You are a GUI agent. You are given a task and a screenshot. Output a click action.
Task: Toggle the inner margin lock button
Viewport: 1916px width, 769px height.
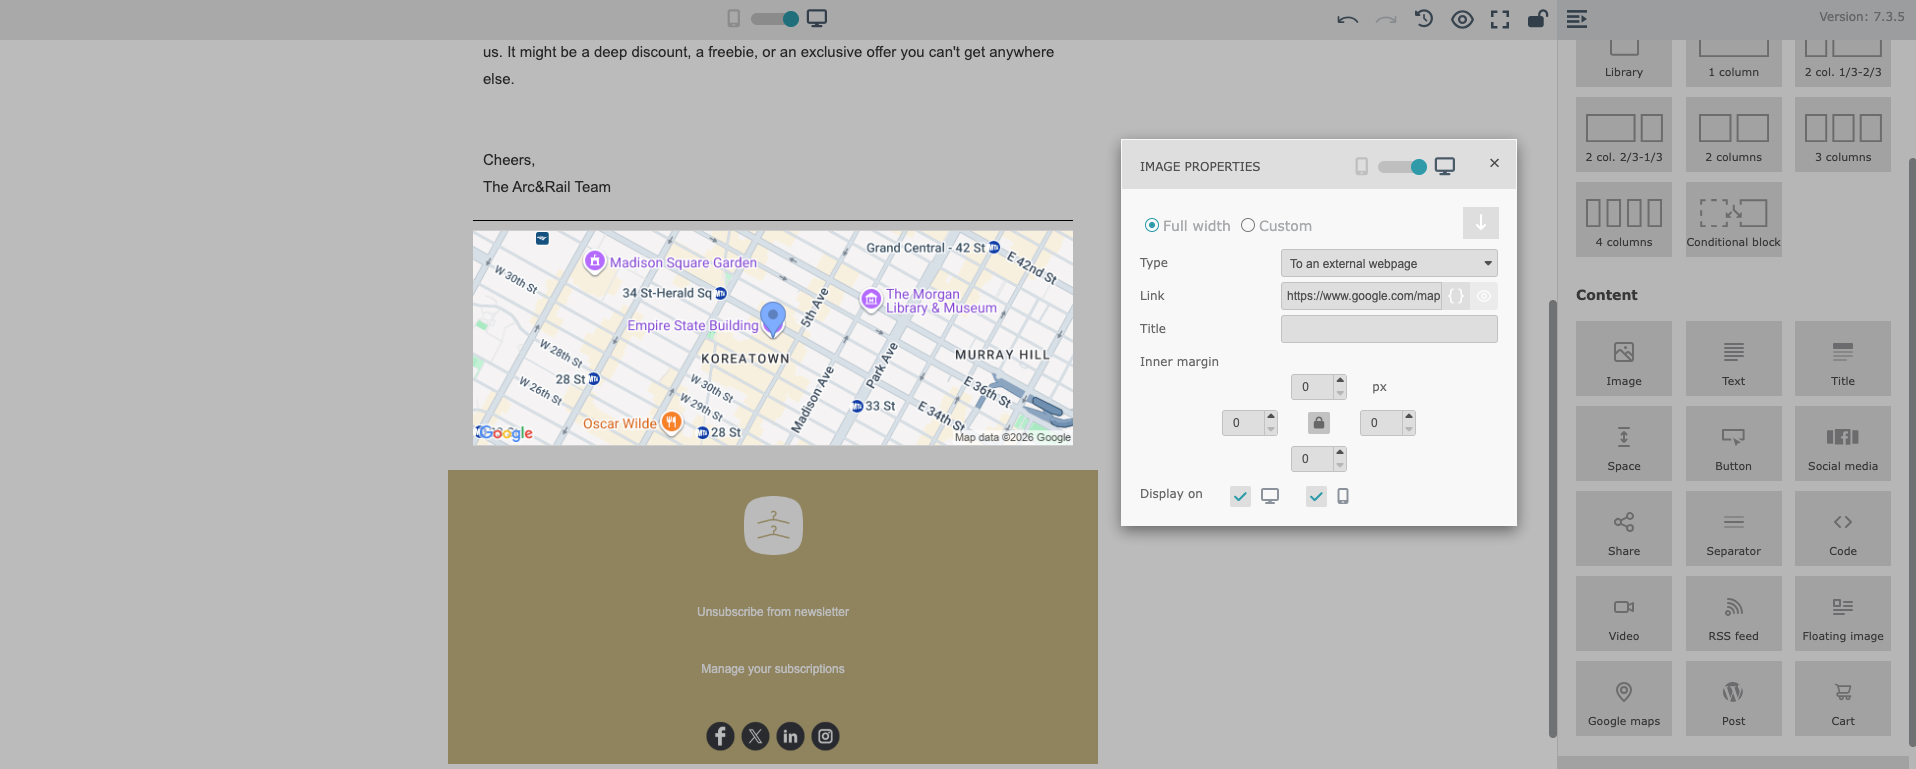[1318, 423]
